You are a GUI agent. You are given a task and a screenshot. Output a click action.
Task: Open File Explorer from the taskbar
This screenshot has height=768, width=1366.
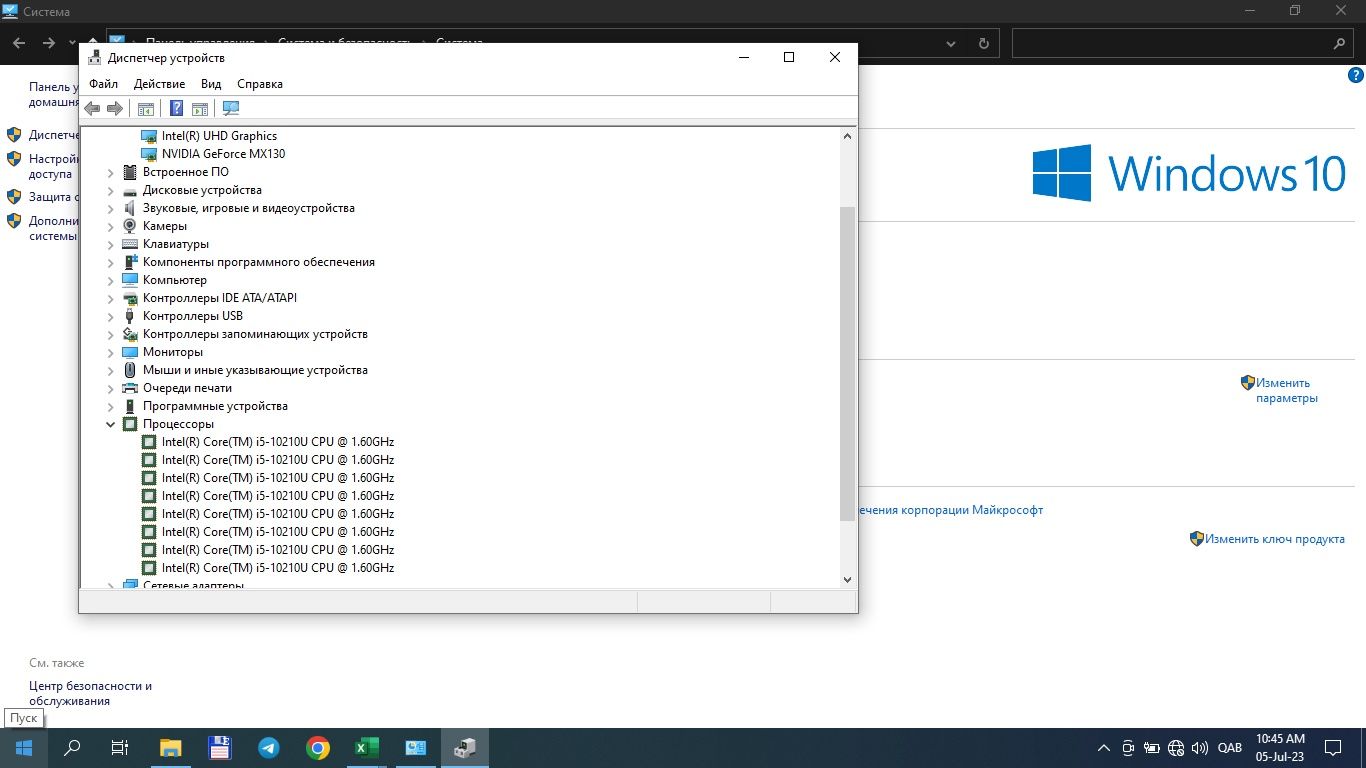[171, 748]
